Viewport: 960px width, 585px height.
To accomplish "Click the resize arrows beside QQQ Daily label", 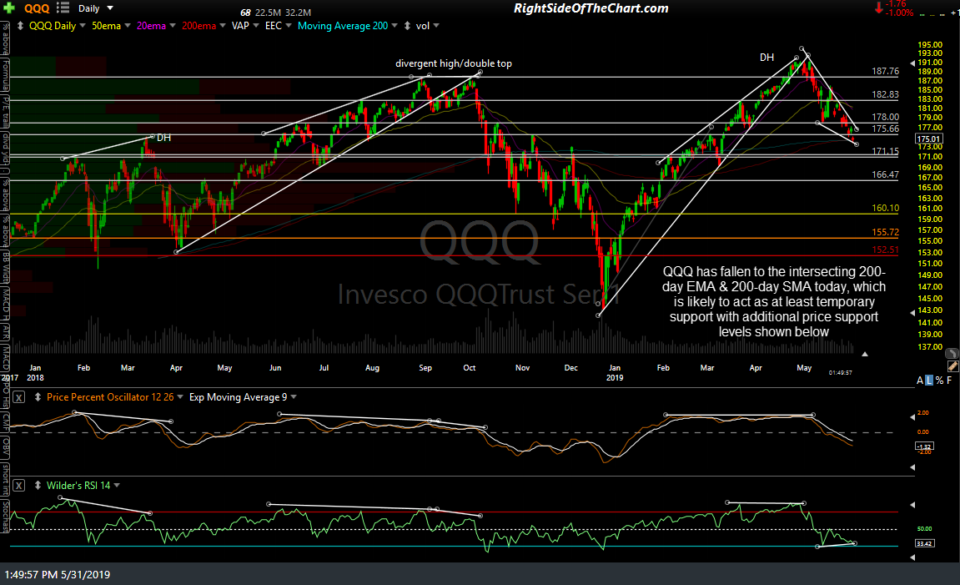I will (21, 26).
